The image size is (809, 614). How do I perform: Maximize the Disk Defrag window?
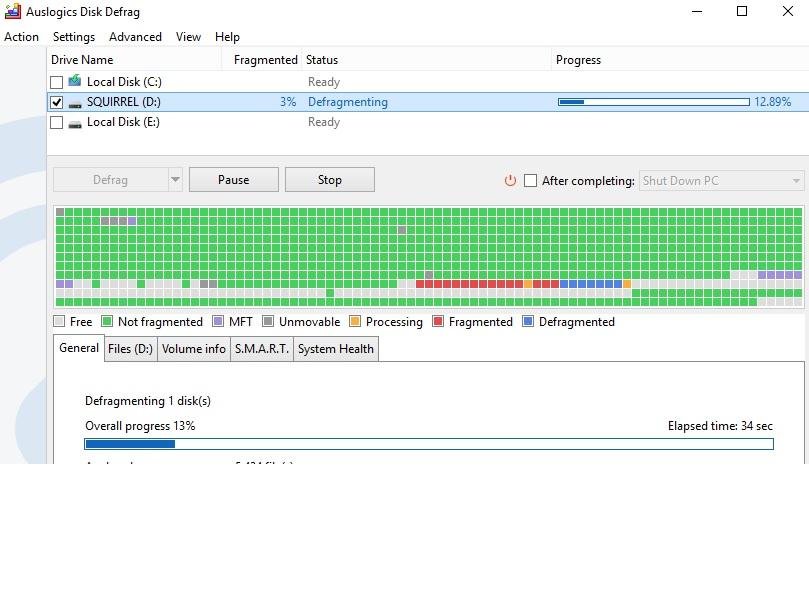coord(742,11)
